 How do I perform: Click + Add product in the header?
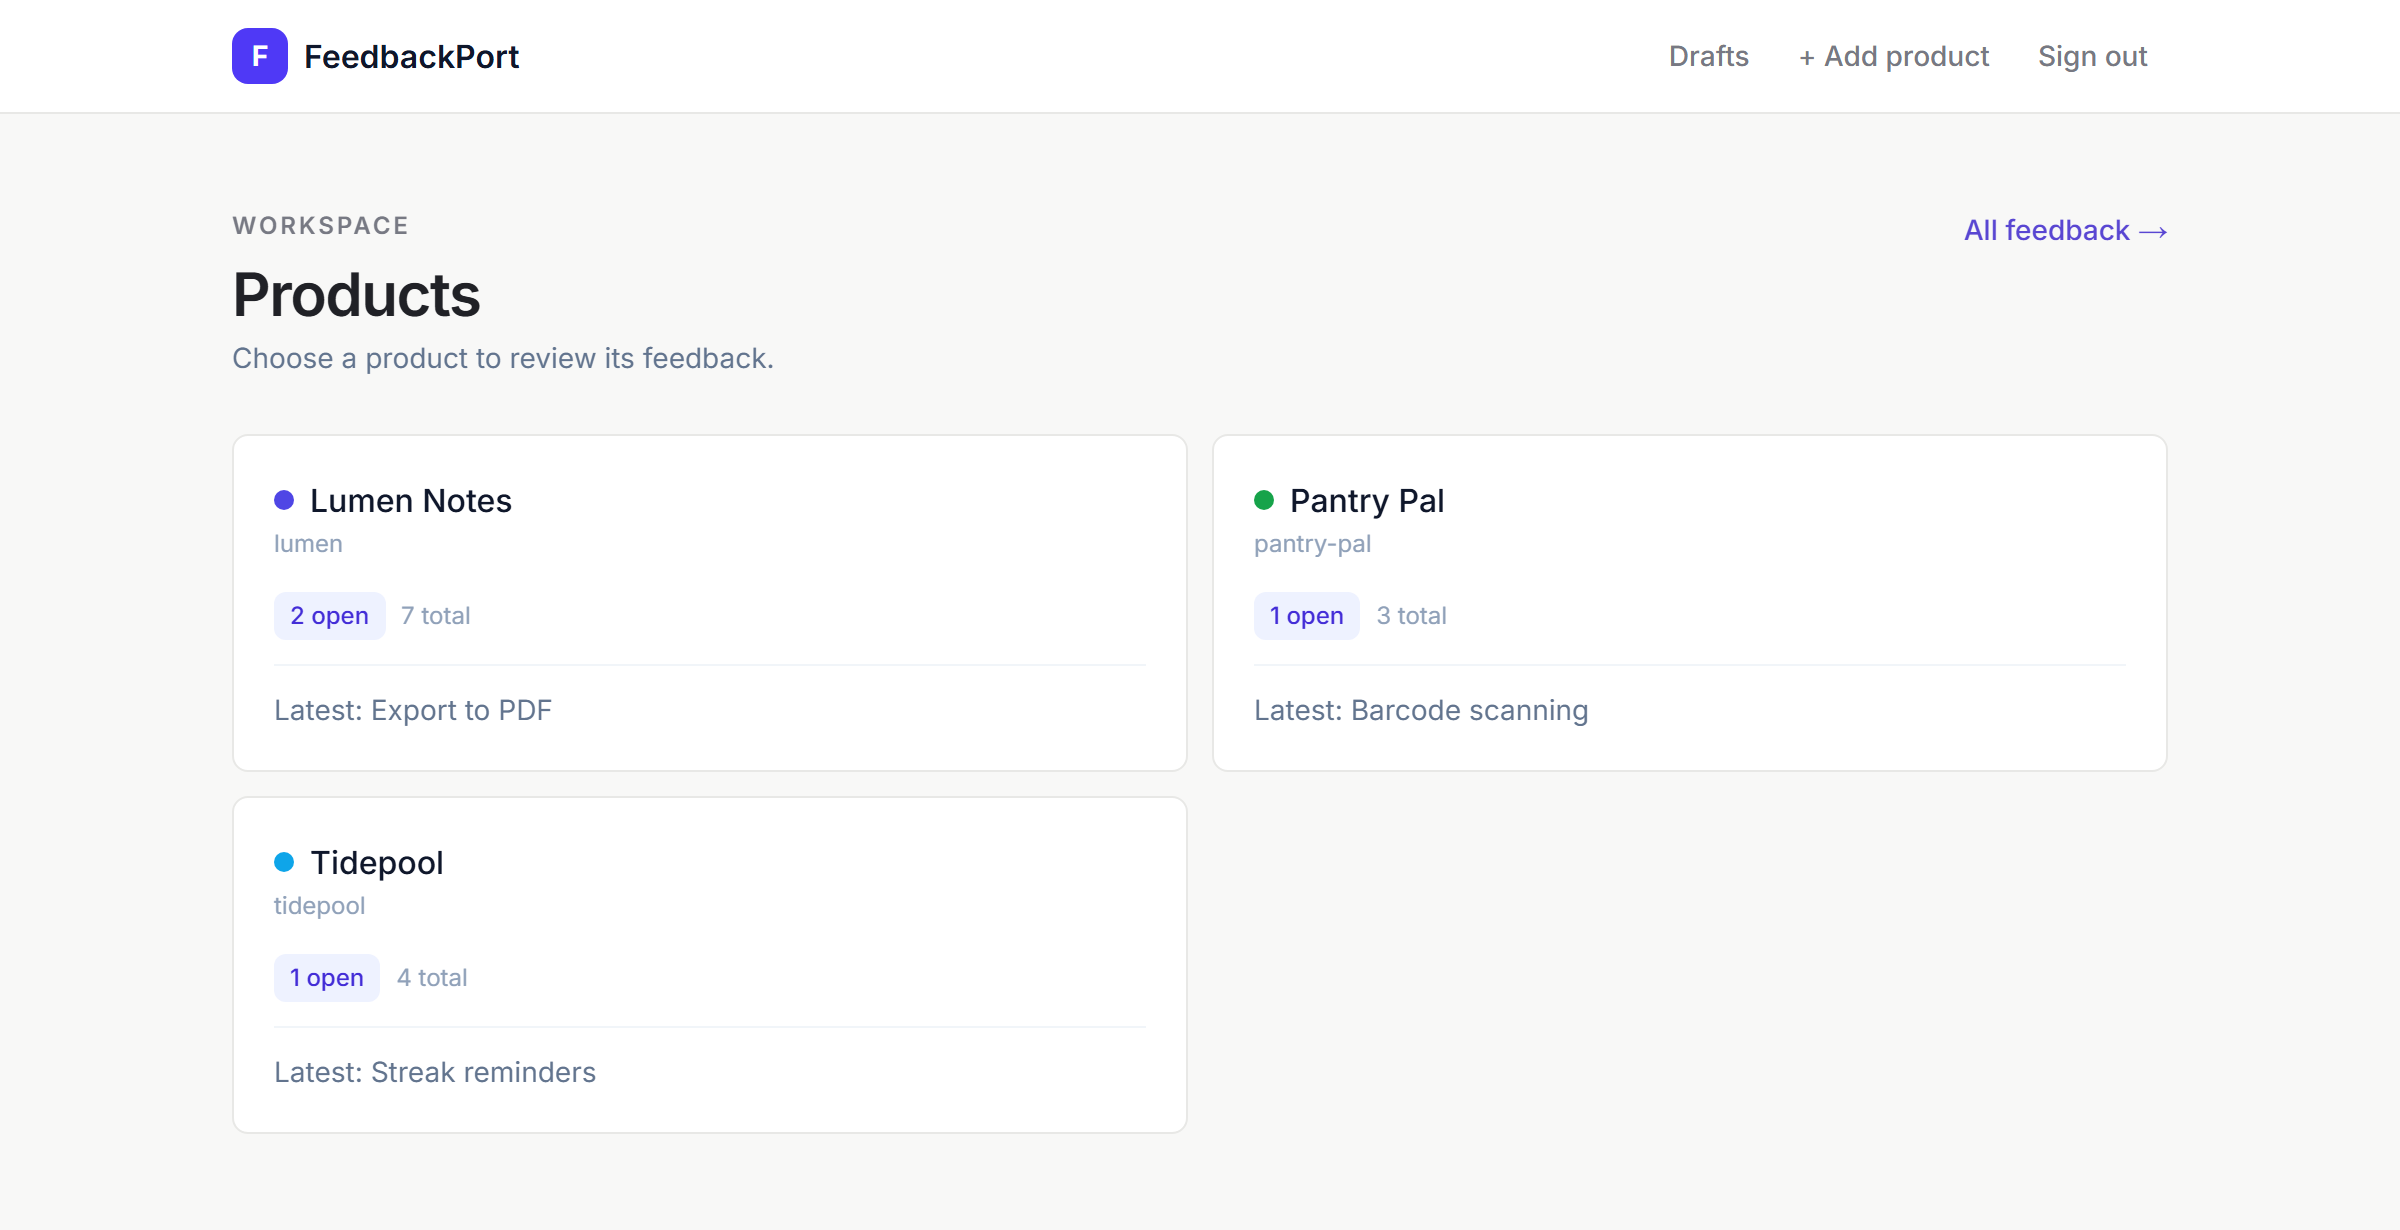coord(1894,56)
